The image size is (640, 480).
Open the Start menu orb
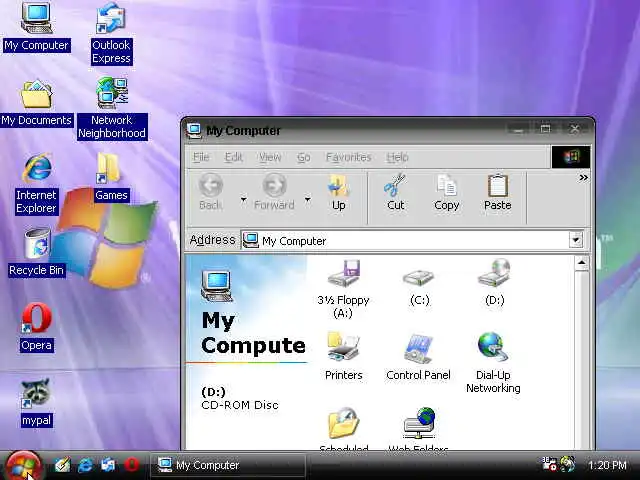(x=23, y=466)
